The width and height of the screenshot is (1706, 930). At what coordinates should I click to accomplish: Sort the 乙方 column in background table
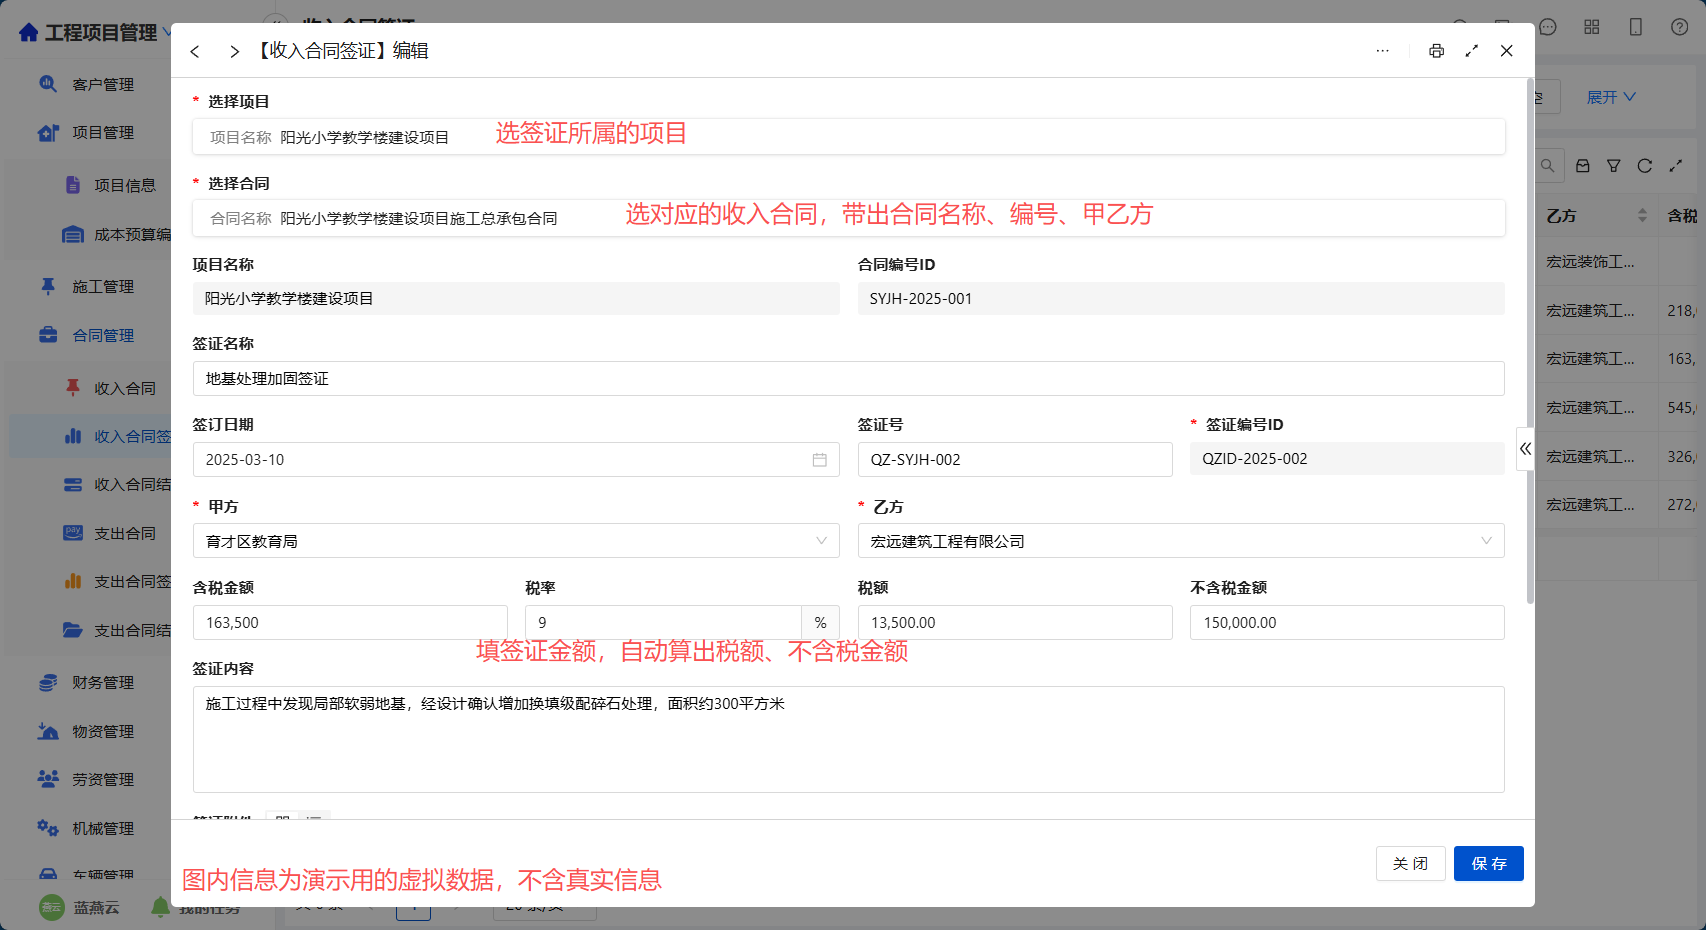coord(1642,216)
